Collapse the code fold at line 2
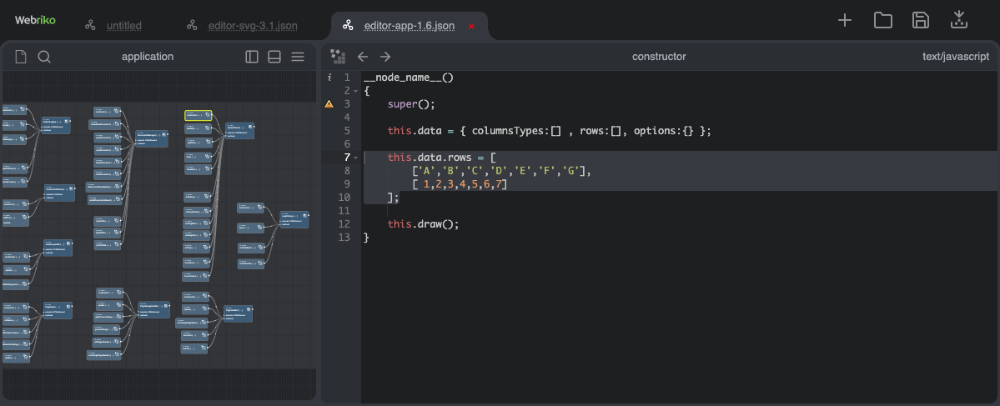The image size is (1000, 406). pyautogui.click(x=355, y=91)
